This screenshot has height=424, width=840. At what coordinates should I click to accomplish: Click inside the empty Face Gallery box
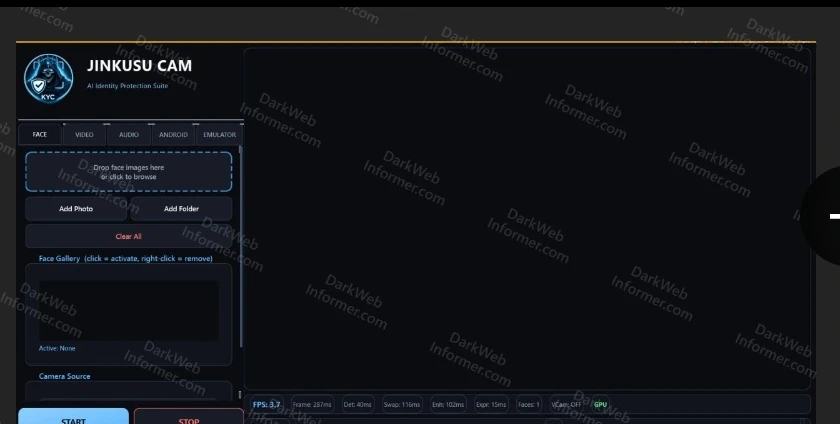click(x=129, y=310)
